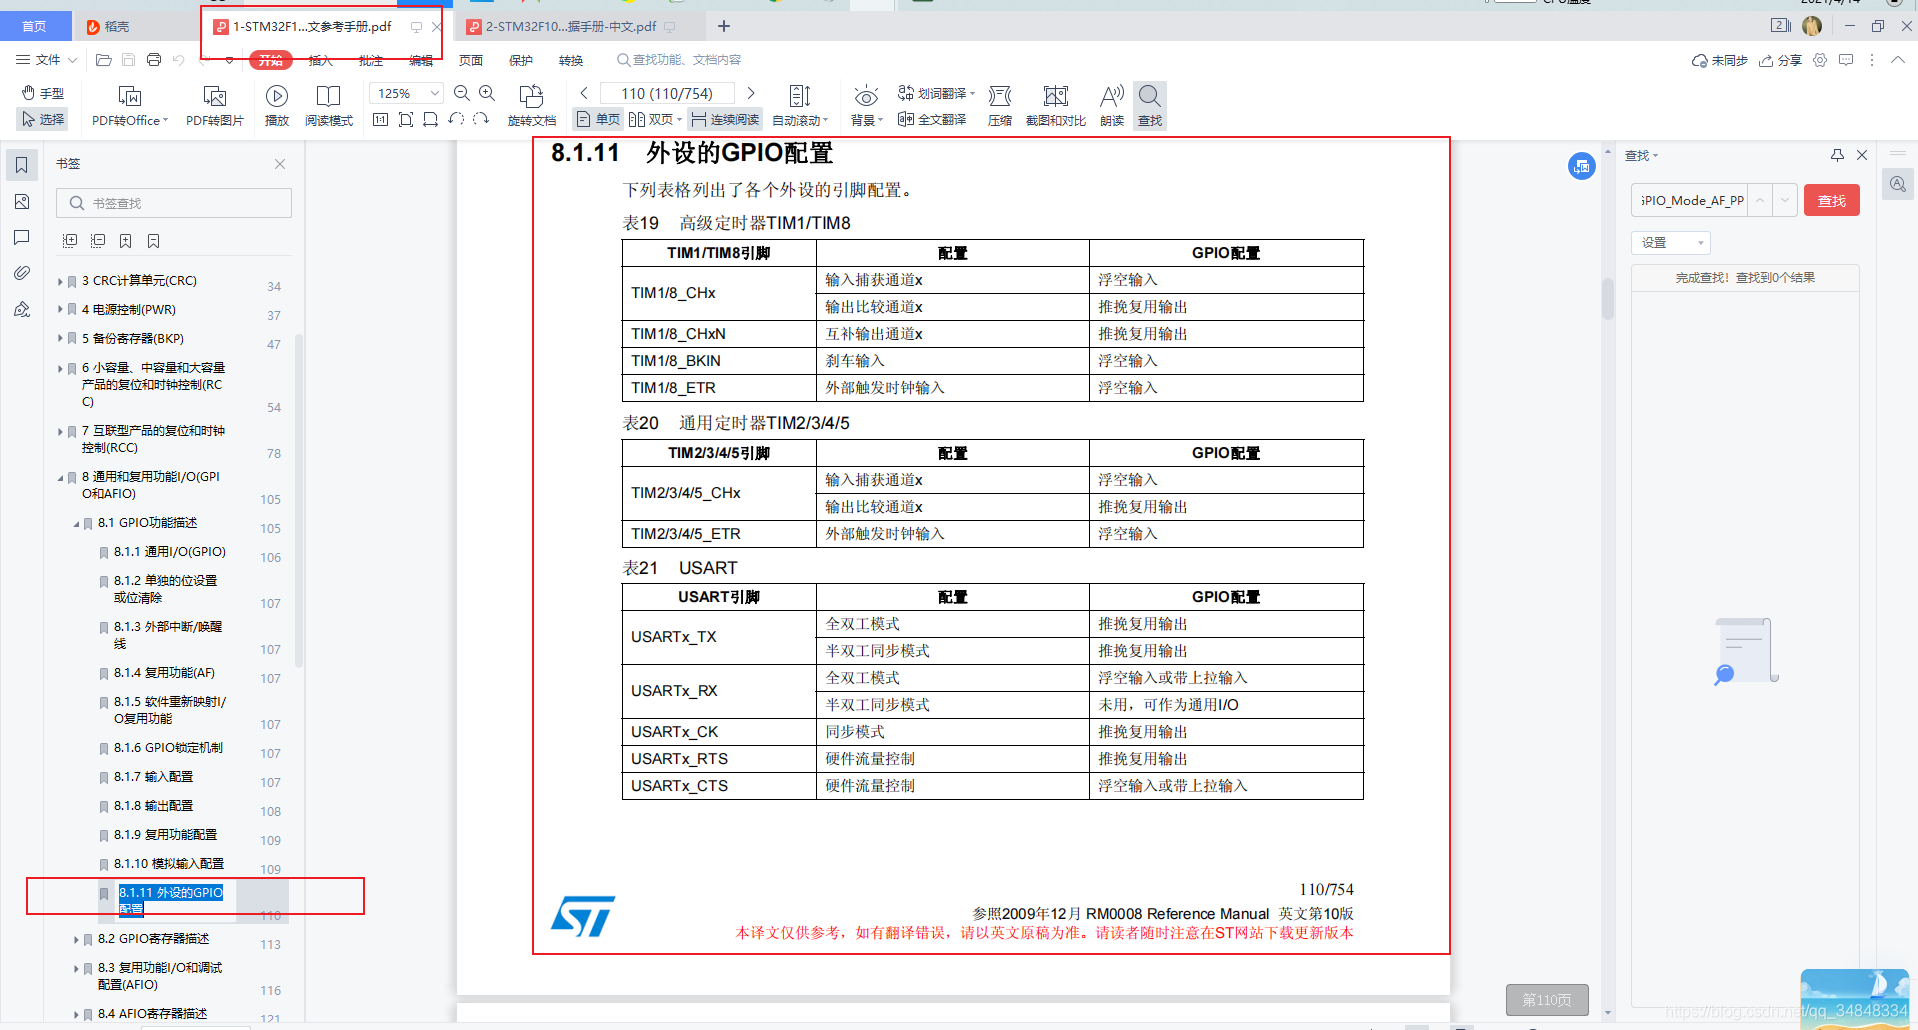This screenshot has width=1918, height=1030.
Task: Rotate page clockwise icon
Action: [x=481, y=119]
